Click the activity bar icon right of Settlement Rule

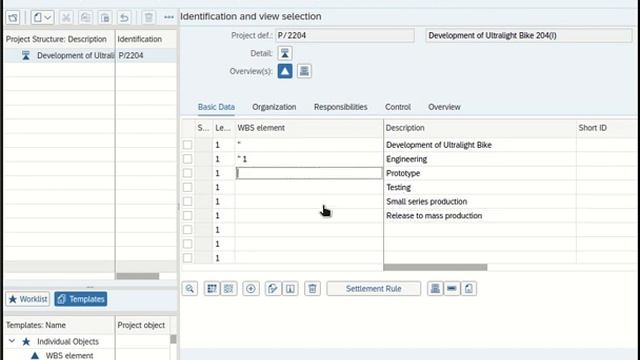(452, 289)
